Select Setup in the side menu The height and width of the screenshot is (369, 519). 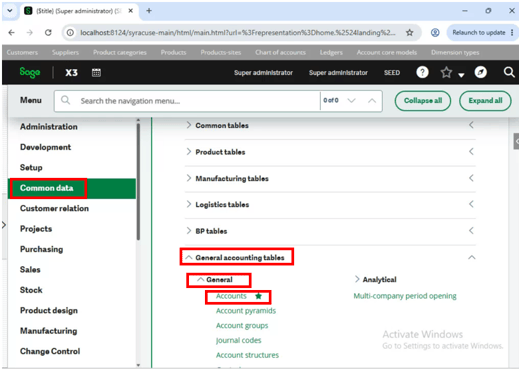(x=31, y=167)
